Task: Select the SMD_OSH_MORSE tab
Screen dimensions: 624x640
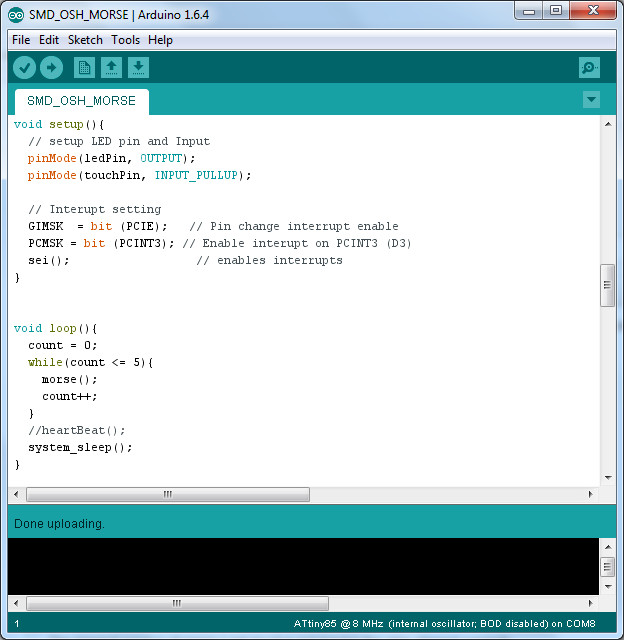Action: point(82,101)
